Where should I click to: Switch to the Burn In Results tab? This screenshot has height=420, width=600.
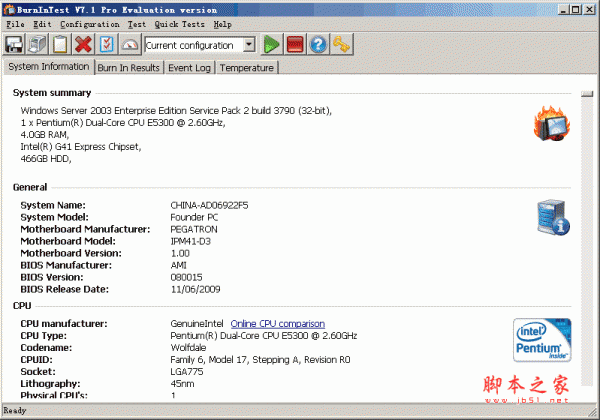coord(129,68)
